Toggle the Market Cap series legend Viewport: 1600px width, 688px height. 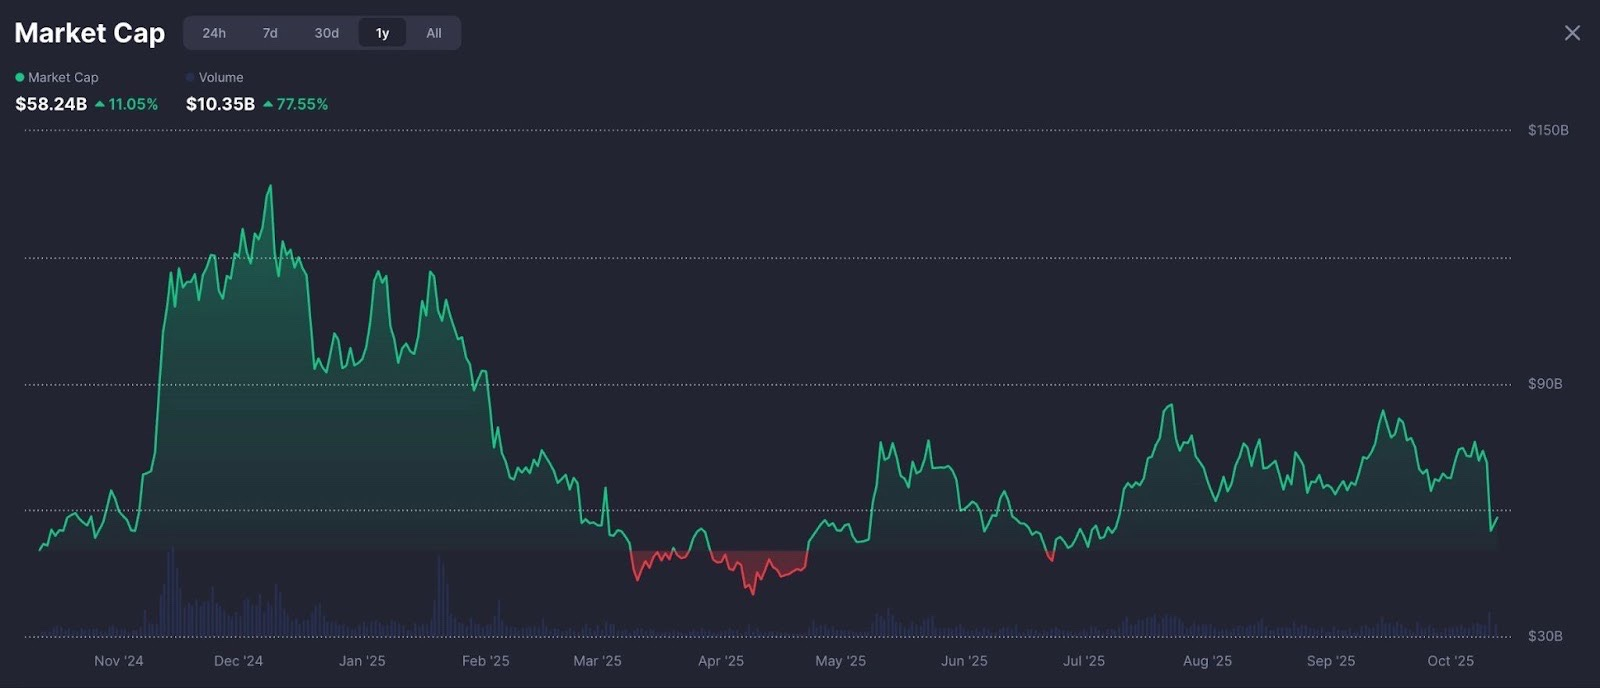[63, 77]
